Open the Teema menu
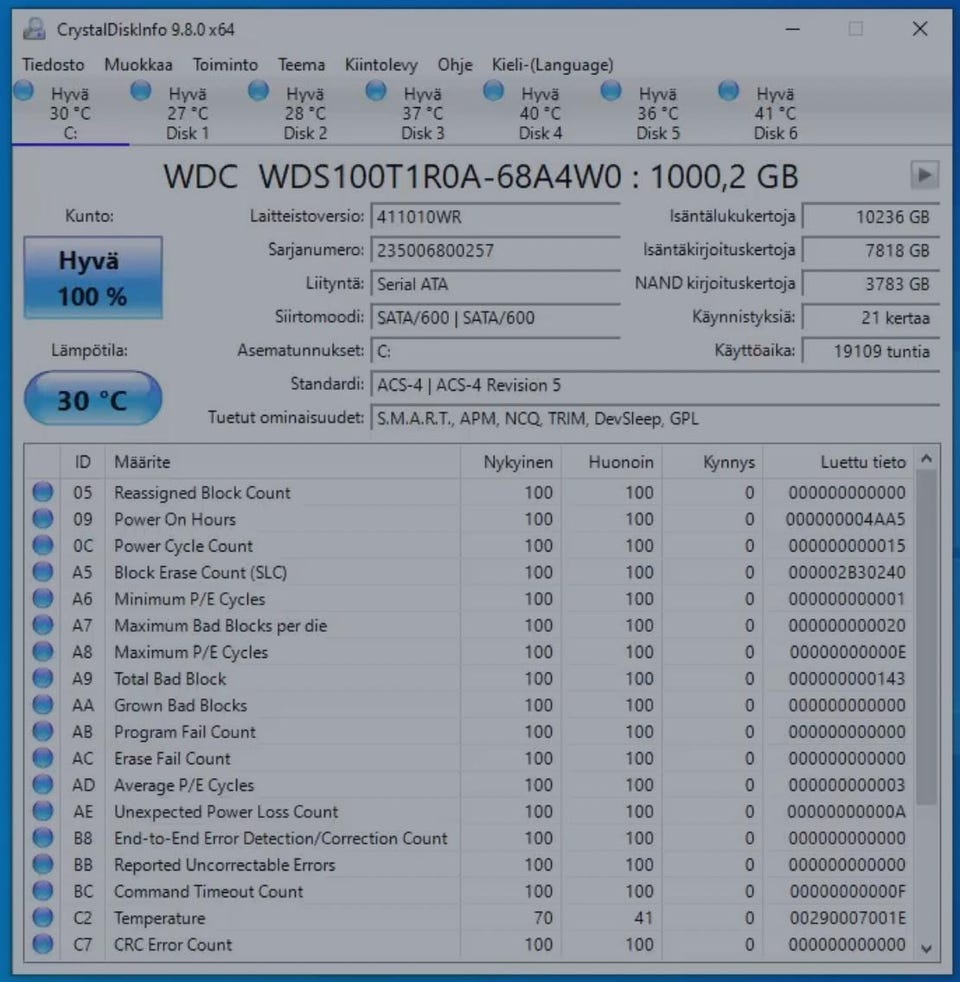Screen dimensions: 960x982 302,65
